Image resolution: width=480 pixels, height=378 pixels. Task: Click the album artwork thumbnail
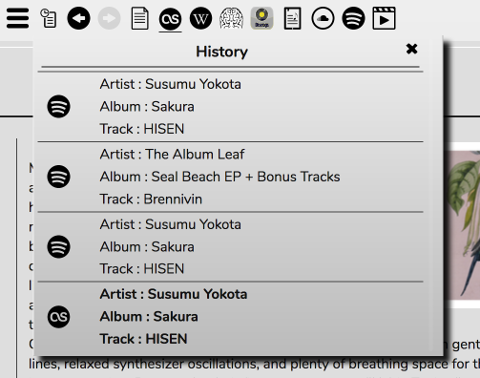click(462, 225)
